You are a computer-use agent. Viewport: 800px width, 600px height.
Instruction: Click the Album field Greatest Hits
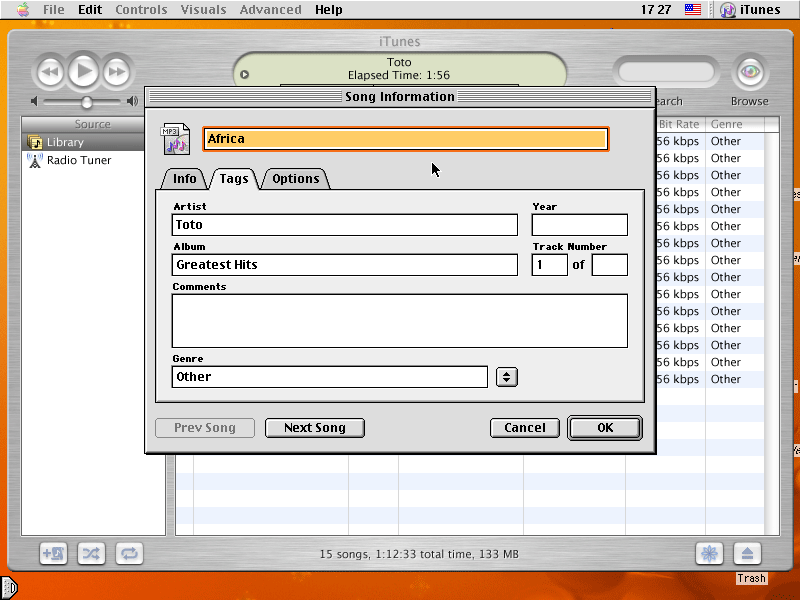click(345, 265)
